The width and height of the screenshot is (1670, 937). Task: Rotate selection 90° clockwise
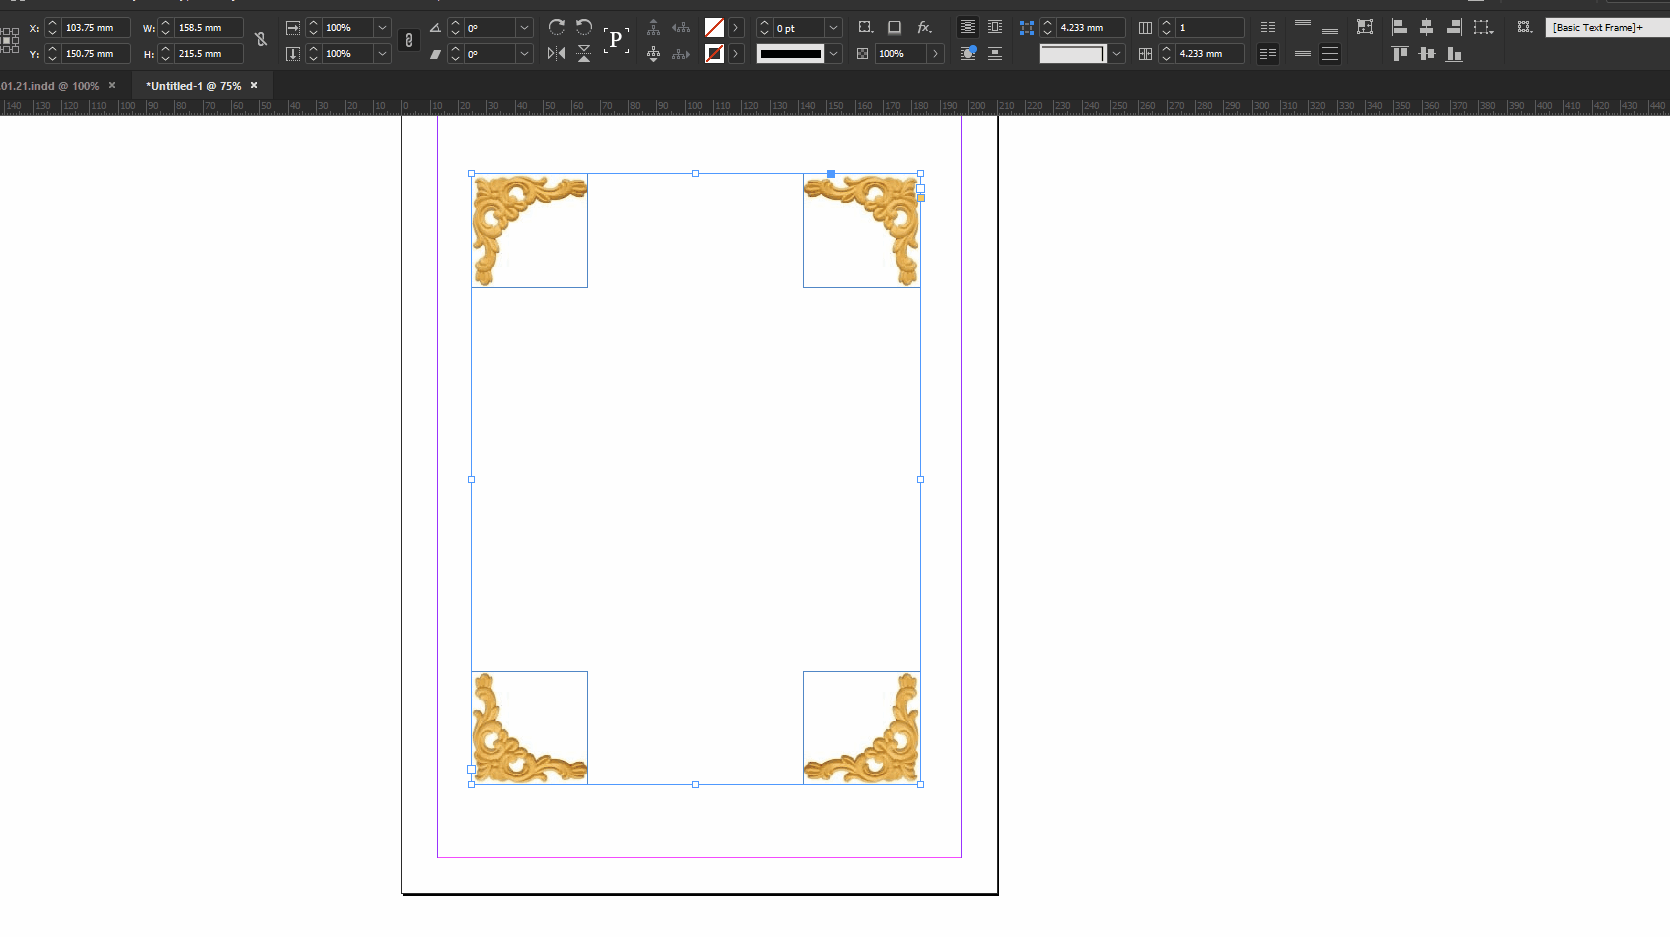tap(557, 27)
